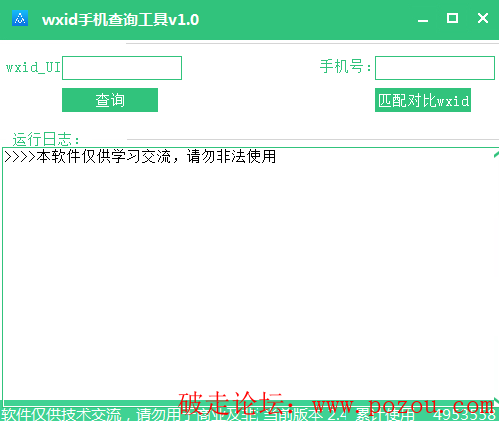
Task: Click the wxid_UI label
Action: click(33, 67)
